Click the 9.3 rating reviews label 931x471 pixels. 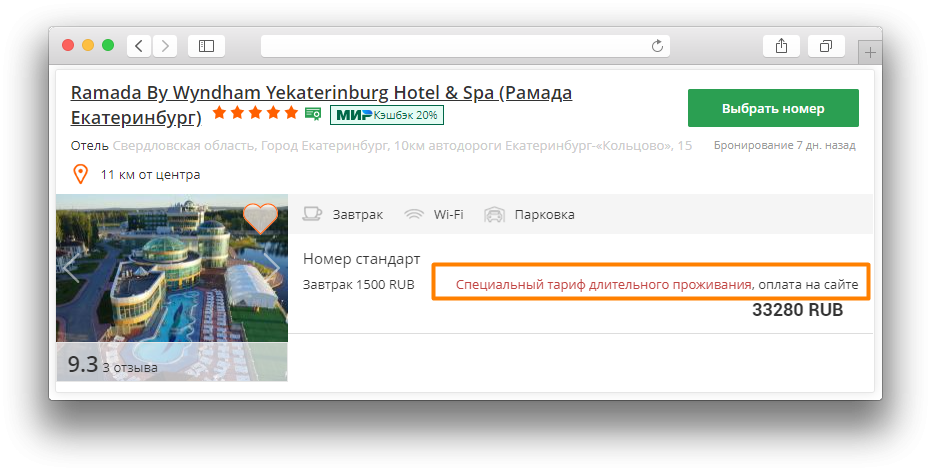click(112, 364)
